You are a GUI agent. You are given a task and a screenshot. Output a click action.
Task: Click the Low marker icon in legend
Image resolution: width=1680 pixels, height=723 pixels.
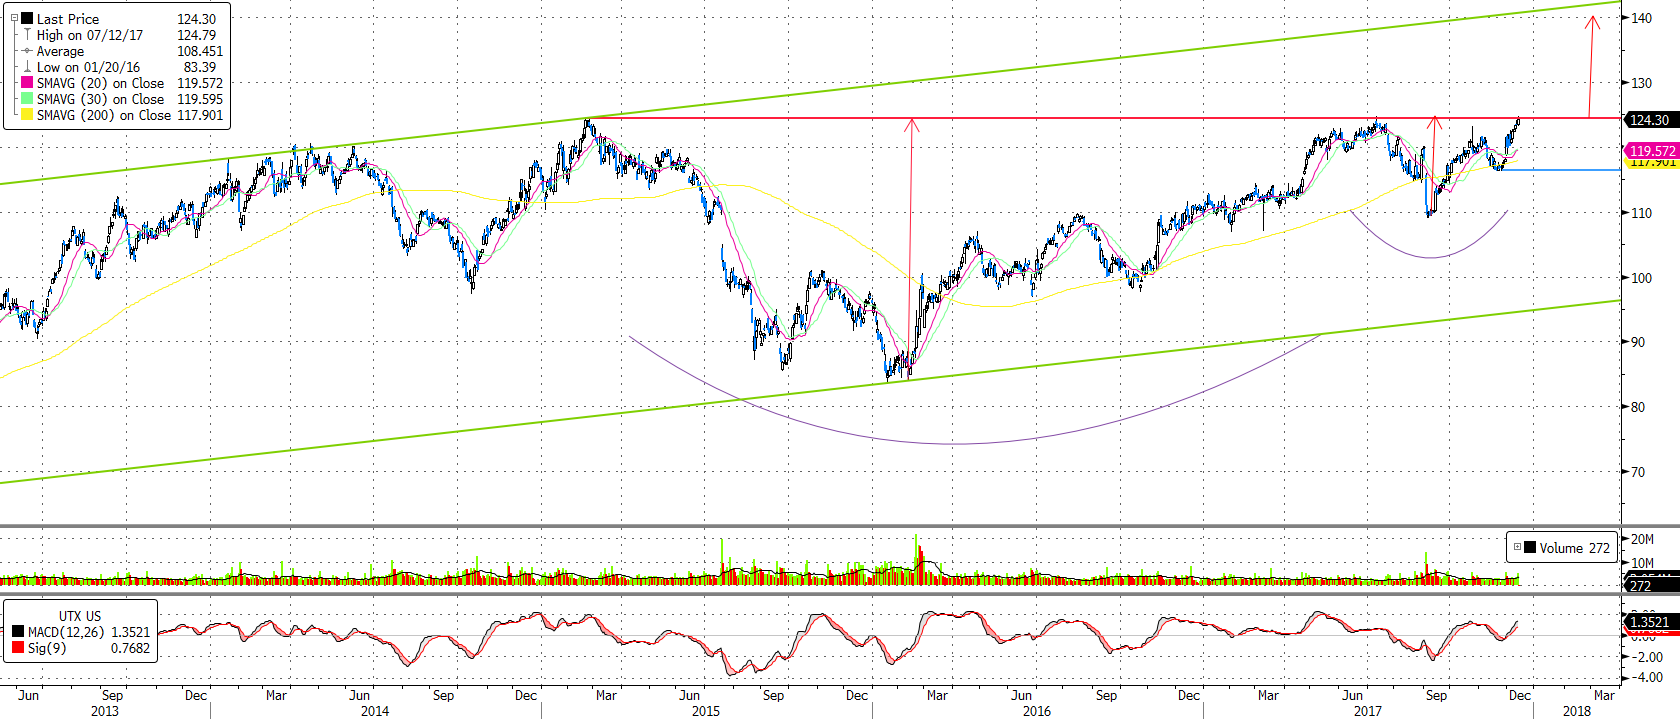tap(27, 66)
